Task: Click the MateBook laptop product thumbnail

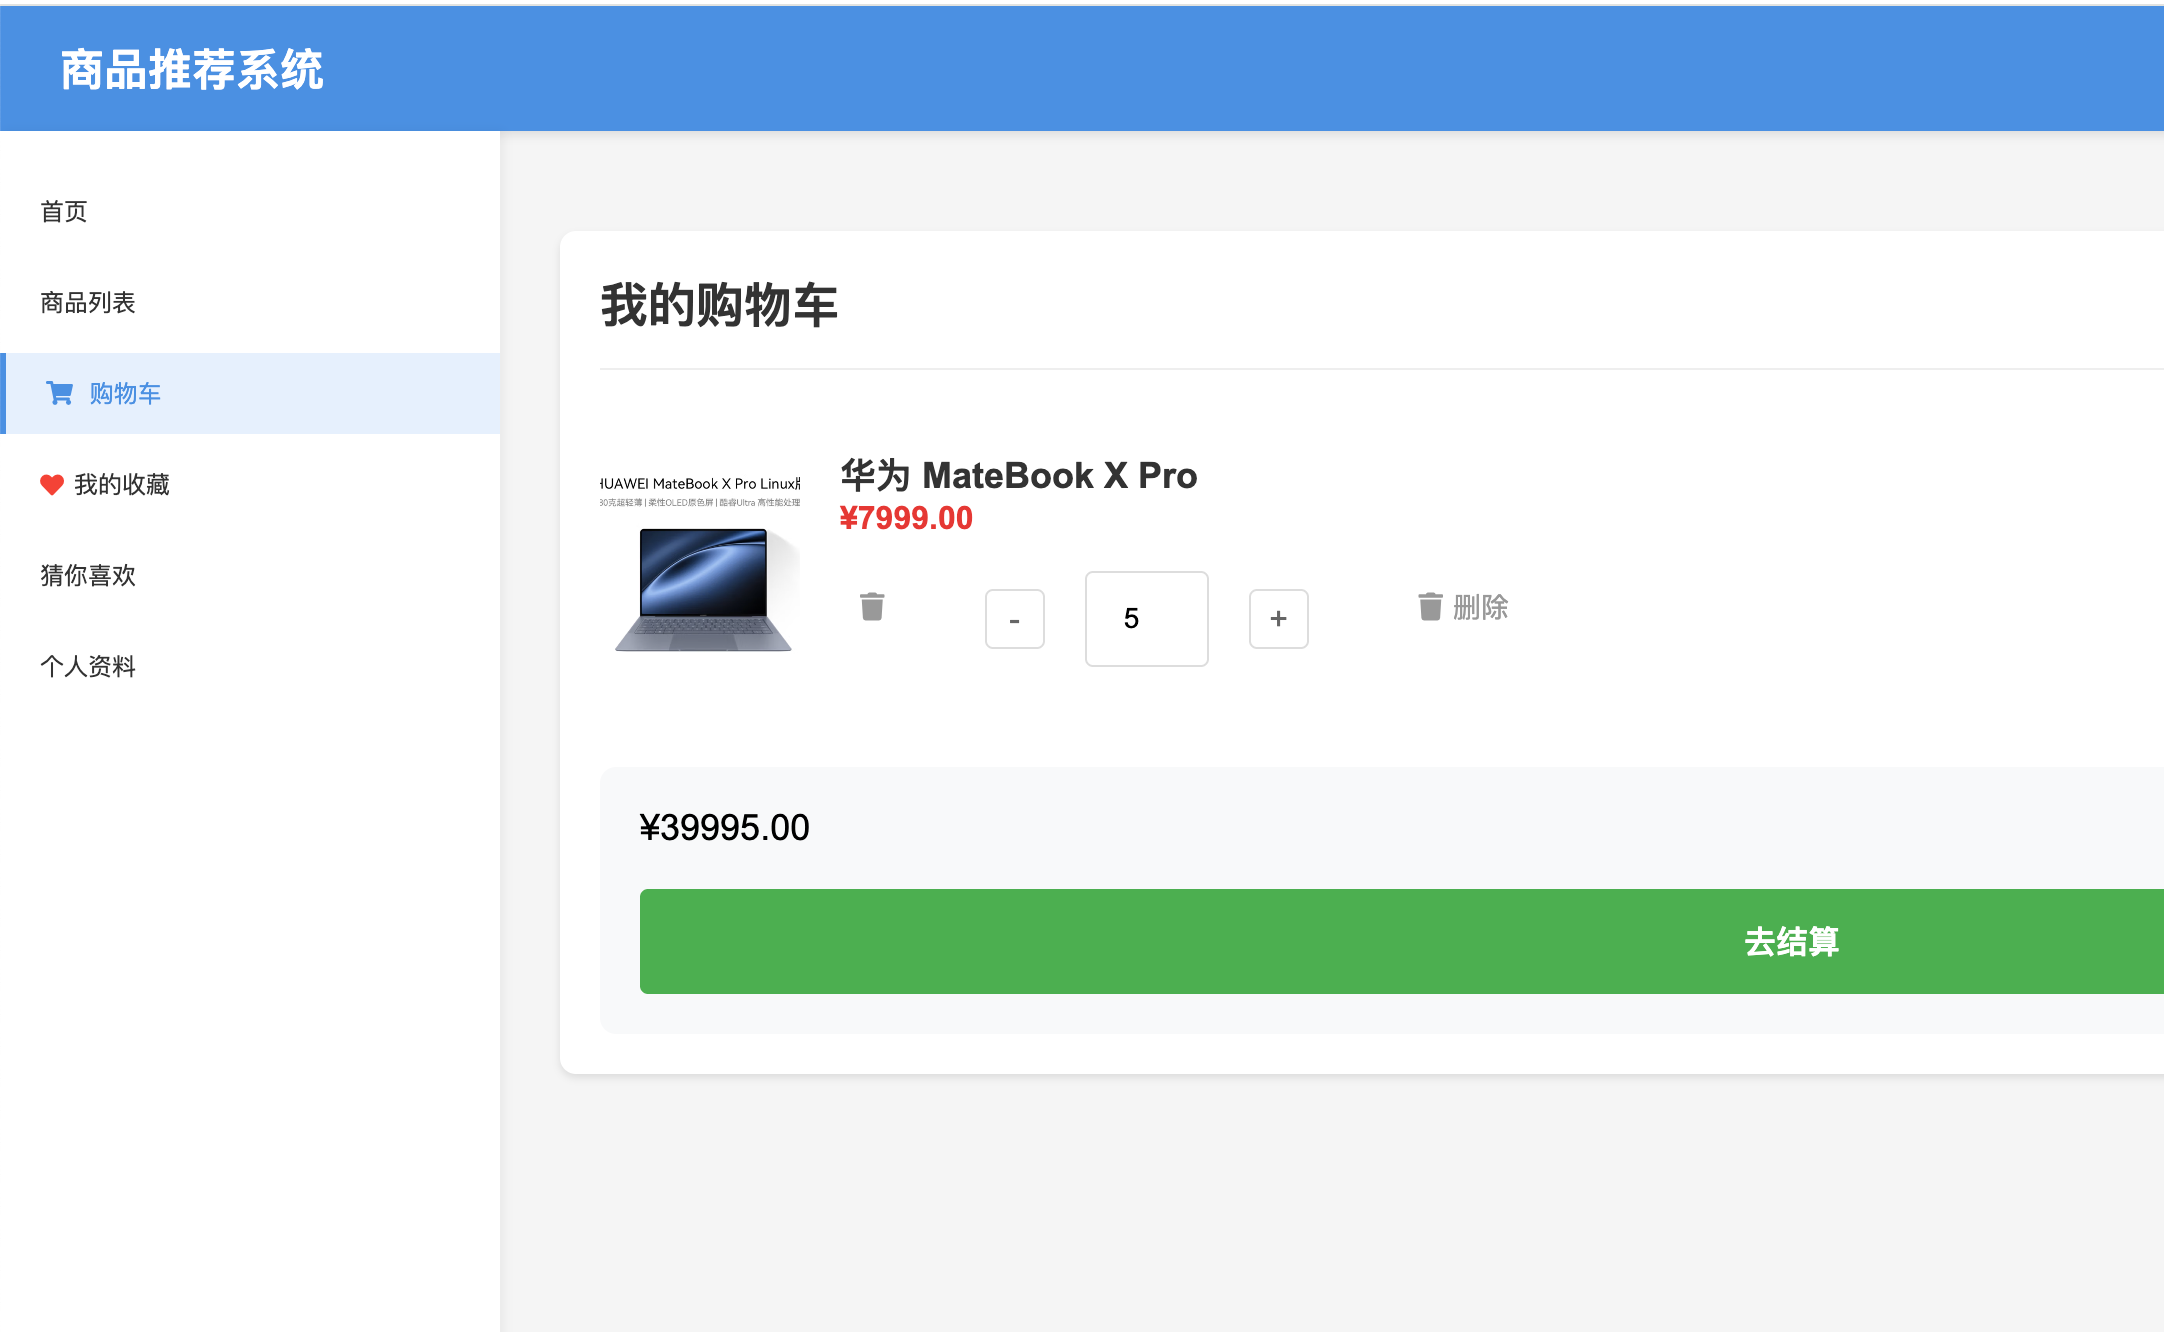Action: click(700, 565)
